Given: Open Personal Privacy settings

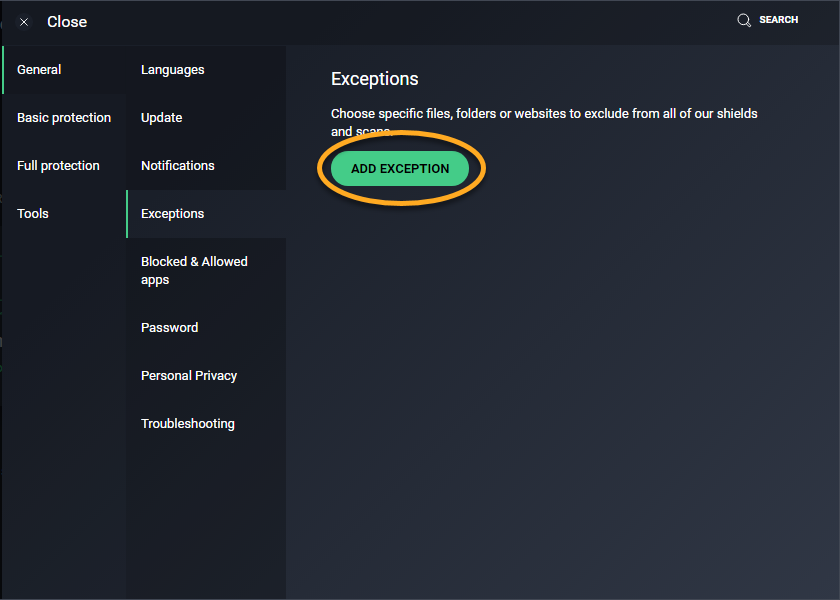Looking at the screenshot, I should (189, 376).
